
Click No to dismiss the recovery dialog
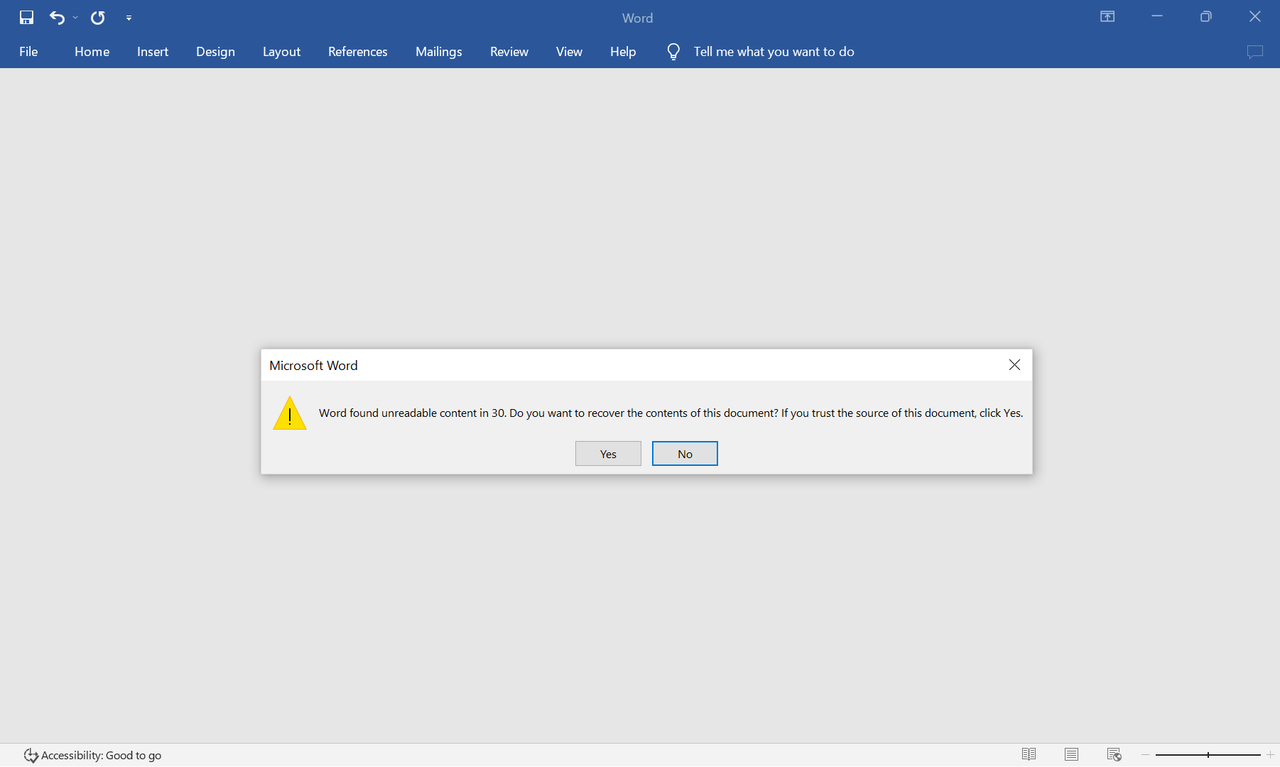click(684, 453)
